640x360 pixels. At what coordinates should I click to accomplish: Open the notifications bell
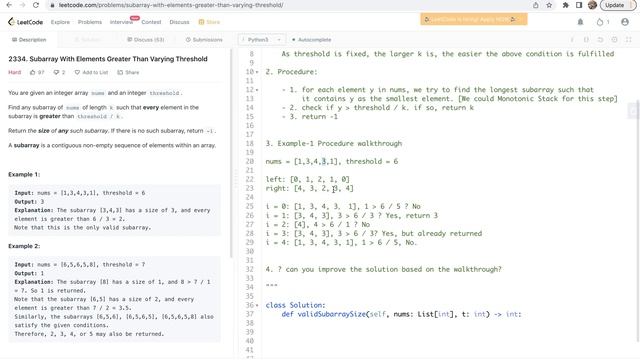pyautogui.click(x=580, y=22)
